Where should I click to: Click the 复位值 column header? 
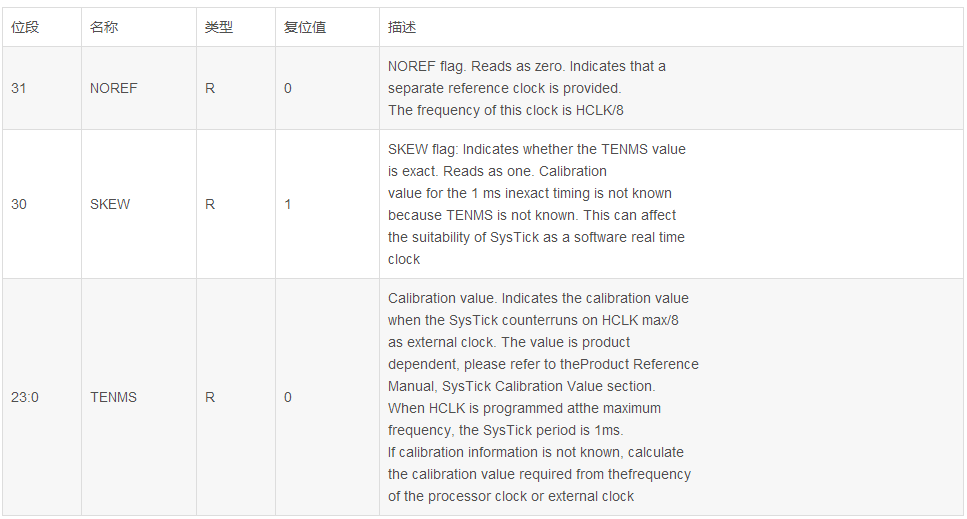pos(305,28)
